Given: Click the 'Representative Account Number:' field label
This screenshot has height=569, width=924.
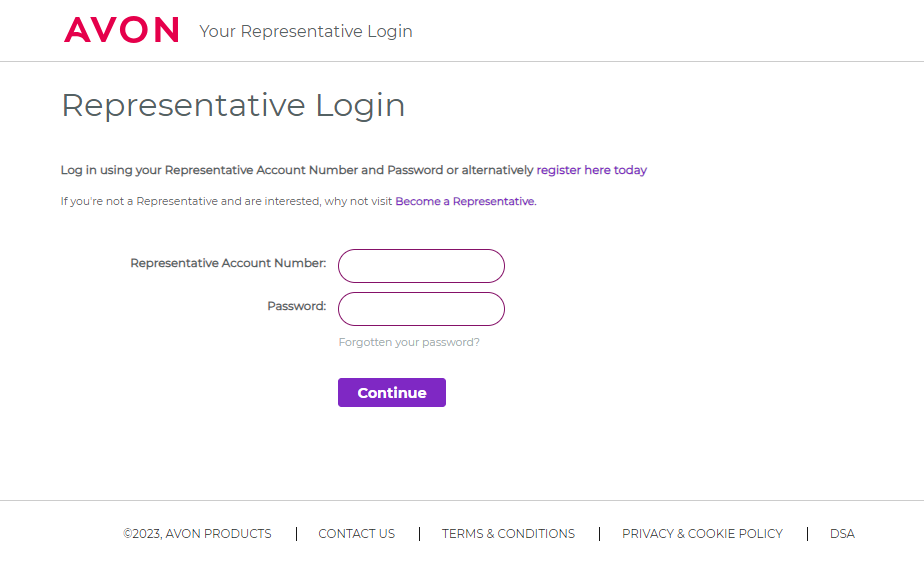Looking at the screenshot, I should pyautogui.click(x=228, y=263).
